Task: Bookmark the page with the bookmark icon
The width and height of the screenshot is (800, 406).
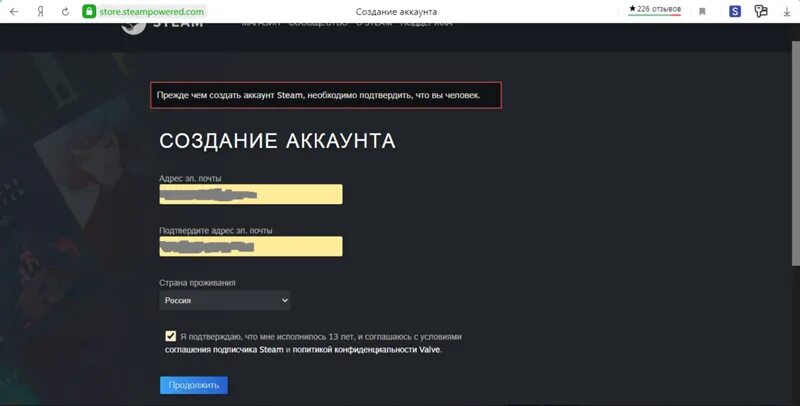Action: pyautogui.click(x=702, y=11)
